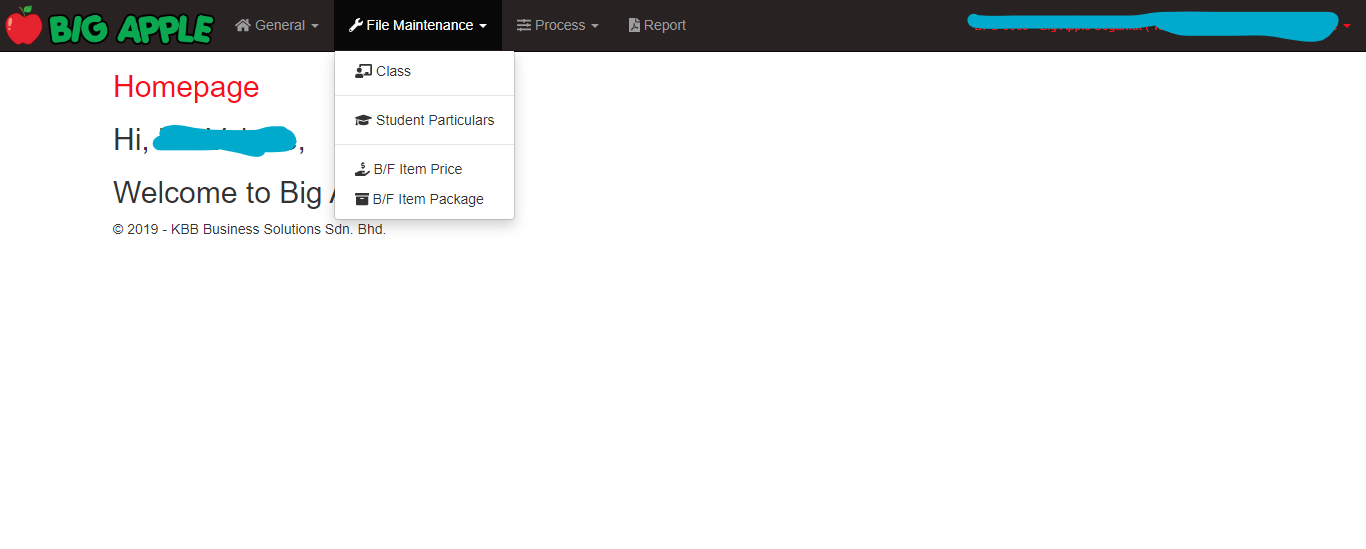This screenshot has height=549, width=1366.
Task: Expand the General dropdown caret
Action: tap(315, 26)
